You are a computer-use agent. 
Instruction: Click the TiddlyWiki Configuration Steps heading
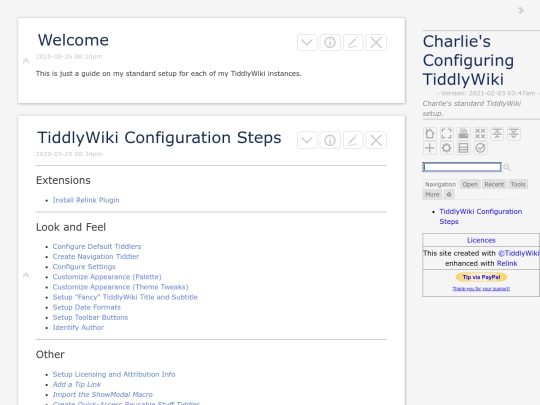point(159,138)
